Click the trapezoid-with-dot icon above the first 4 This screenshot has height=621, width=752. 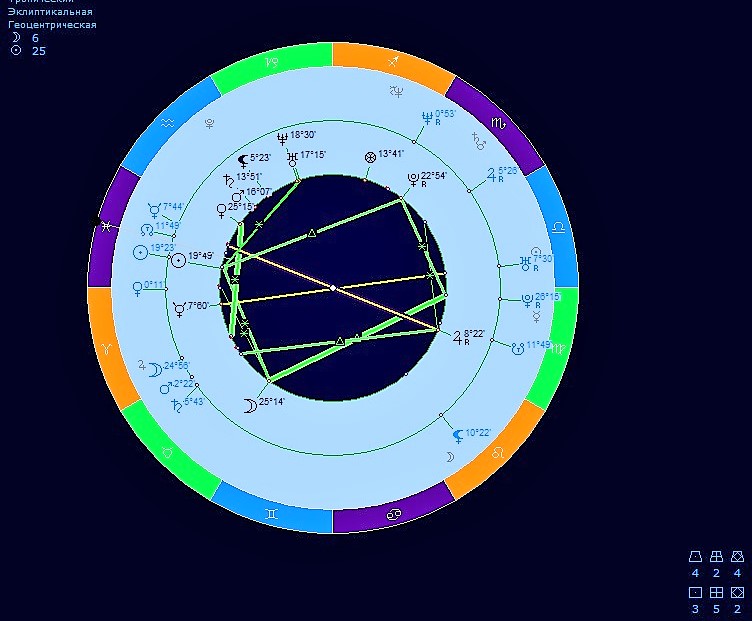pyautogui.click(x=695, y=557)
